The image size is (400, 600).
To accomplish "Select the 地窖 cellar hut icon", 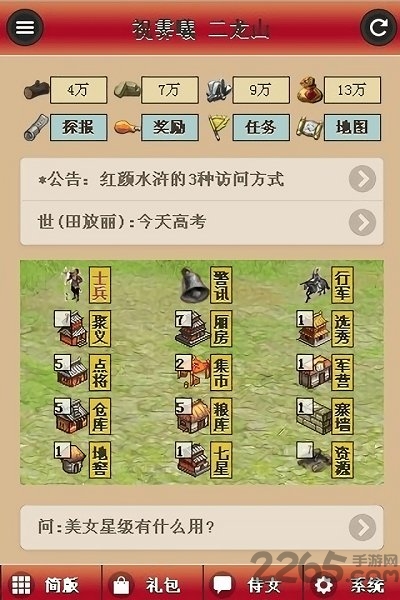I will [70, 459].
